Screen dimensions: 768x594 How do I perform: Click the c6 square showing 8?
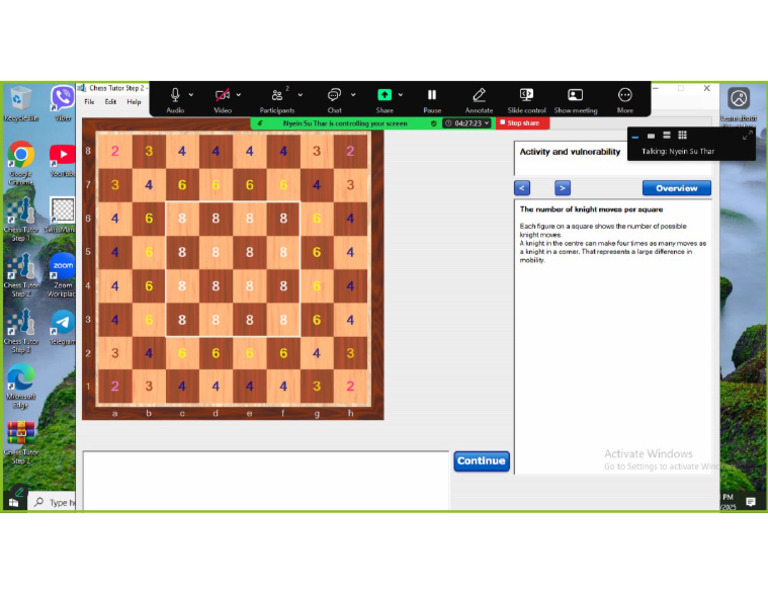point(182,218)
